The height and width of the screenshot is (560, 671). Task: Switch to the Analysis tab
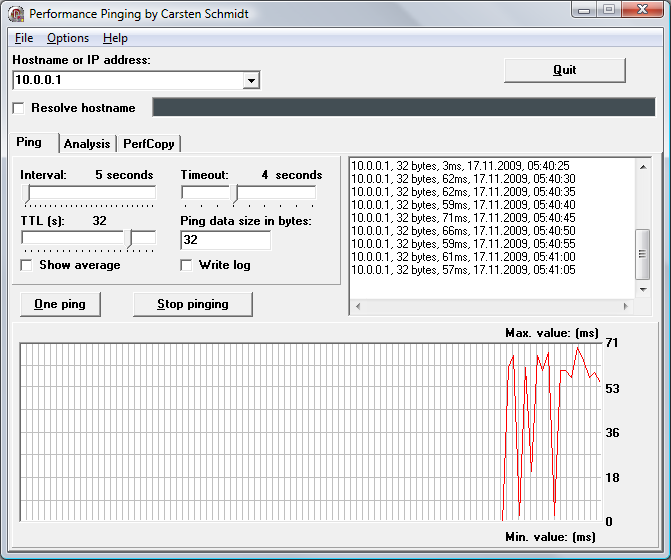point(87,144)
